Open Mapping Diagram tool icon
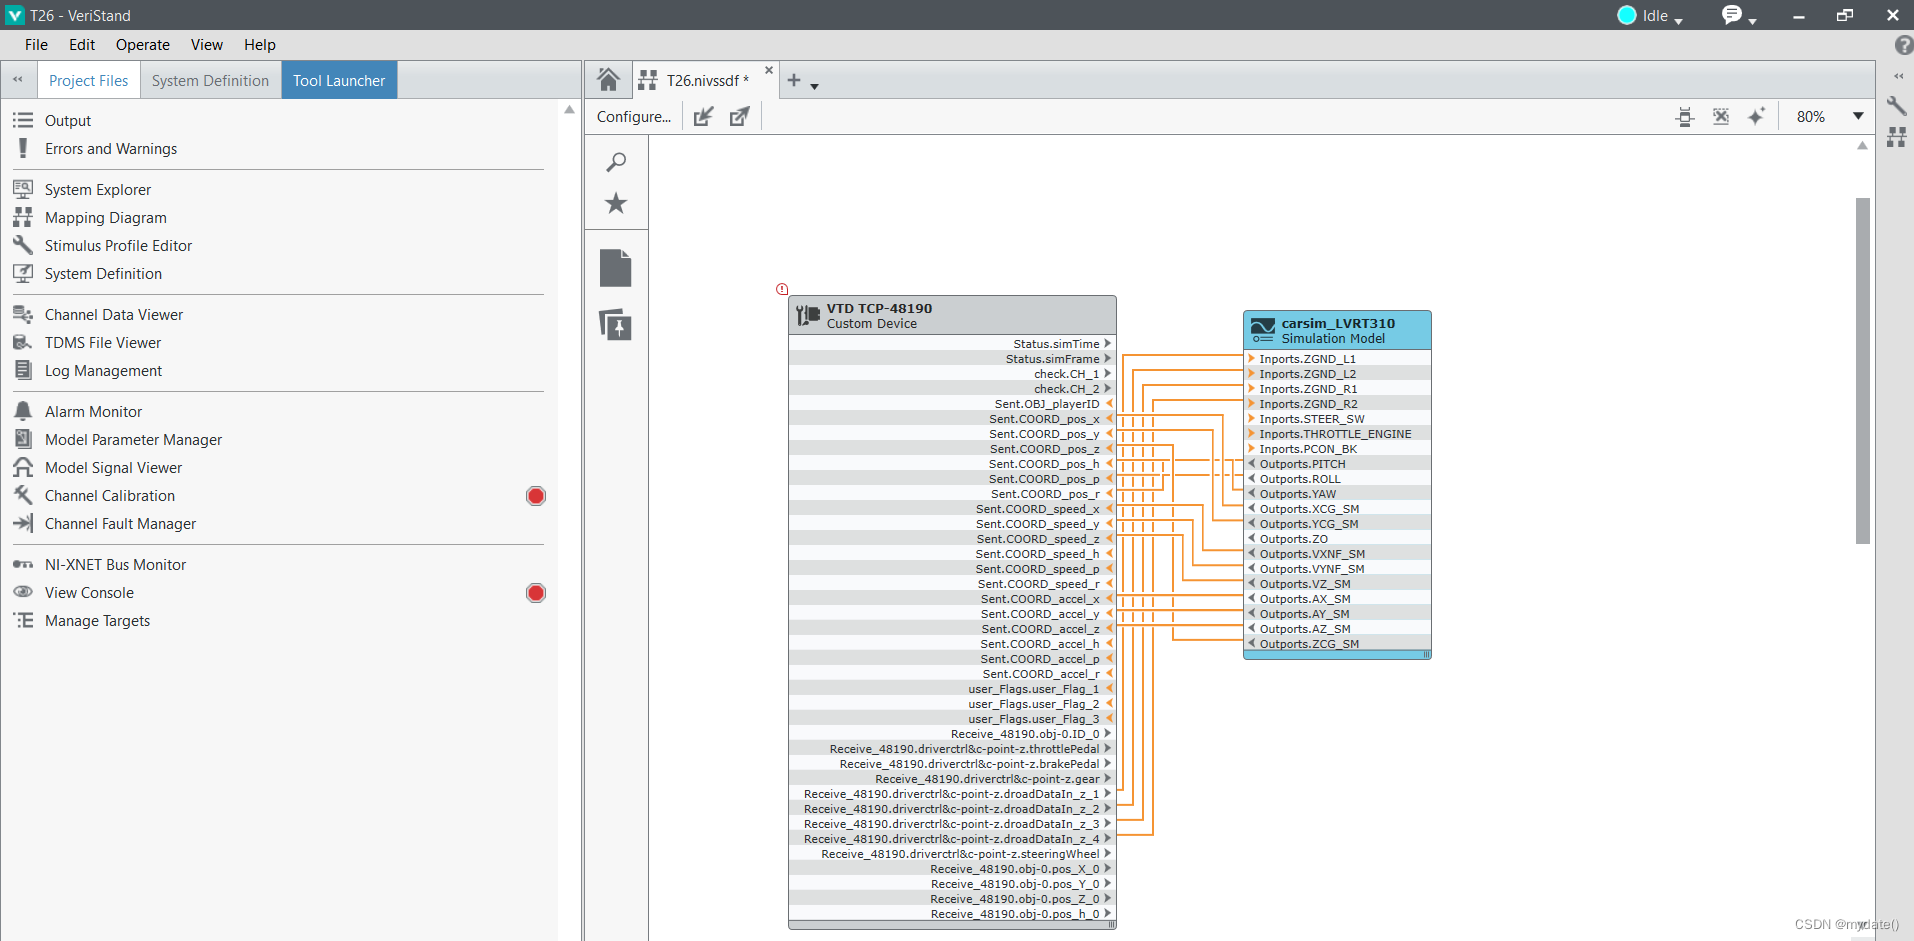Screen dimensions: 1914x941 click(x=23, y=218)
